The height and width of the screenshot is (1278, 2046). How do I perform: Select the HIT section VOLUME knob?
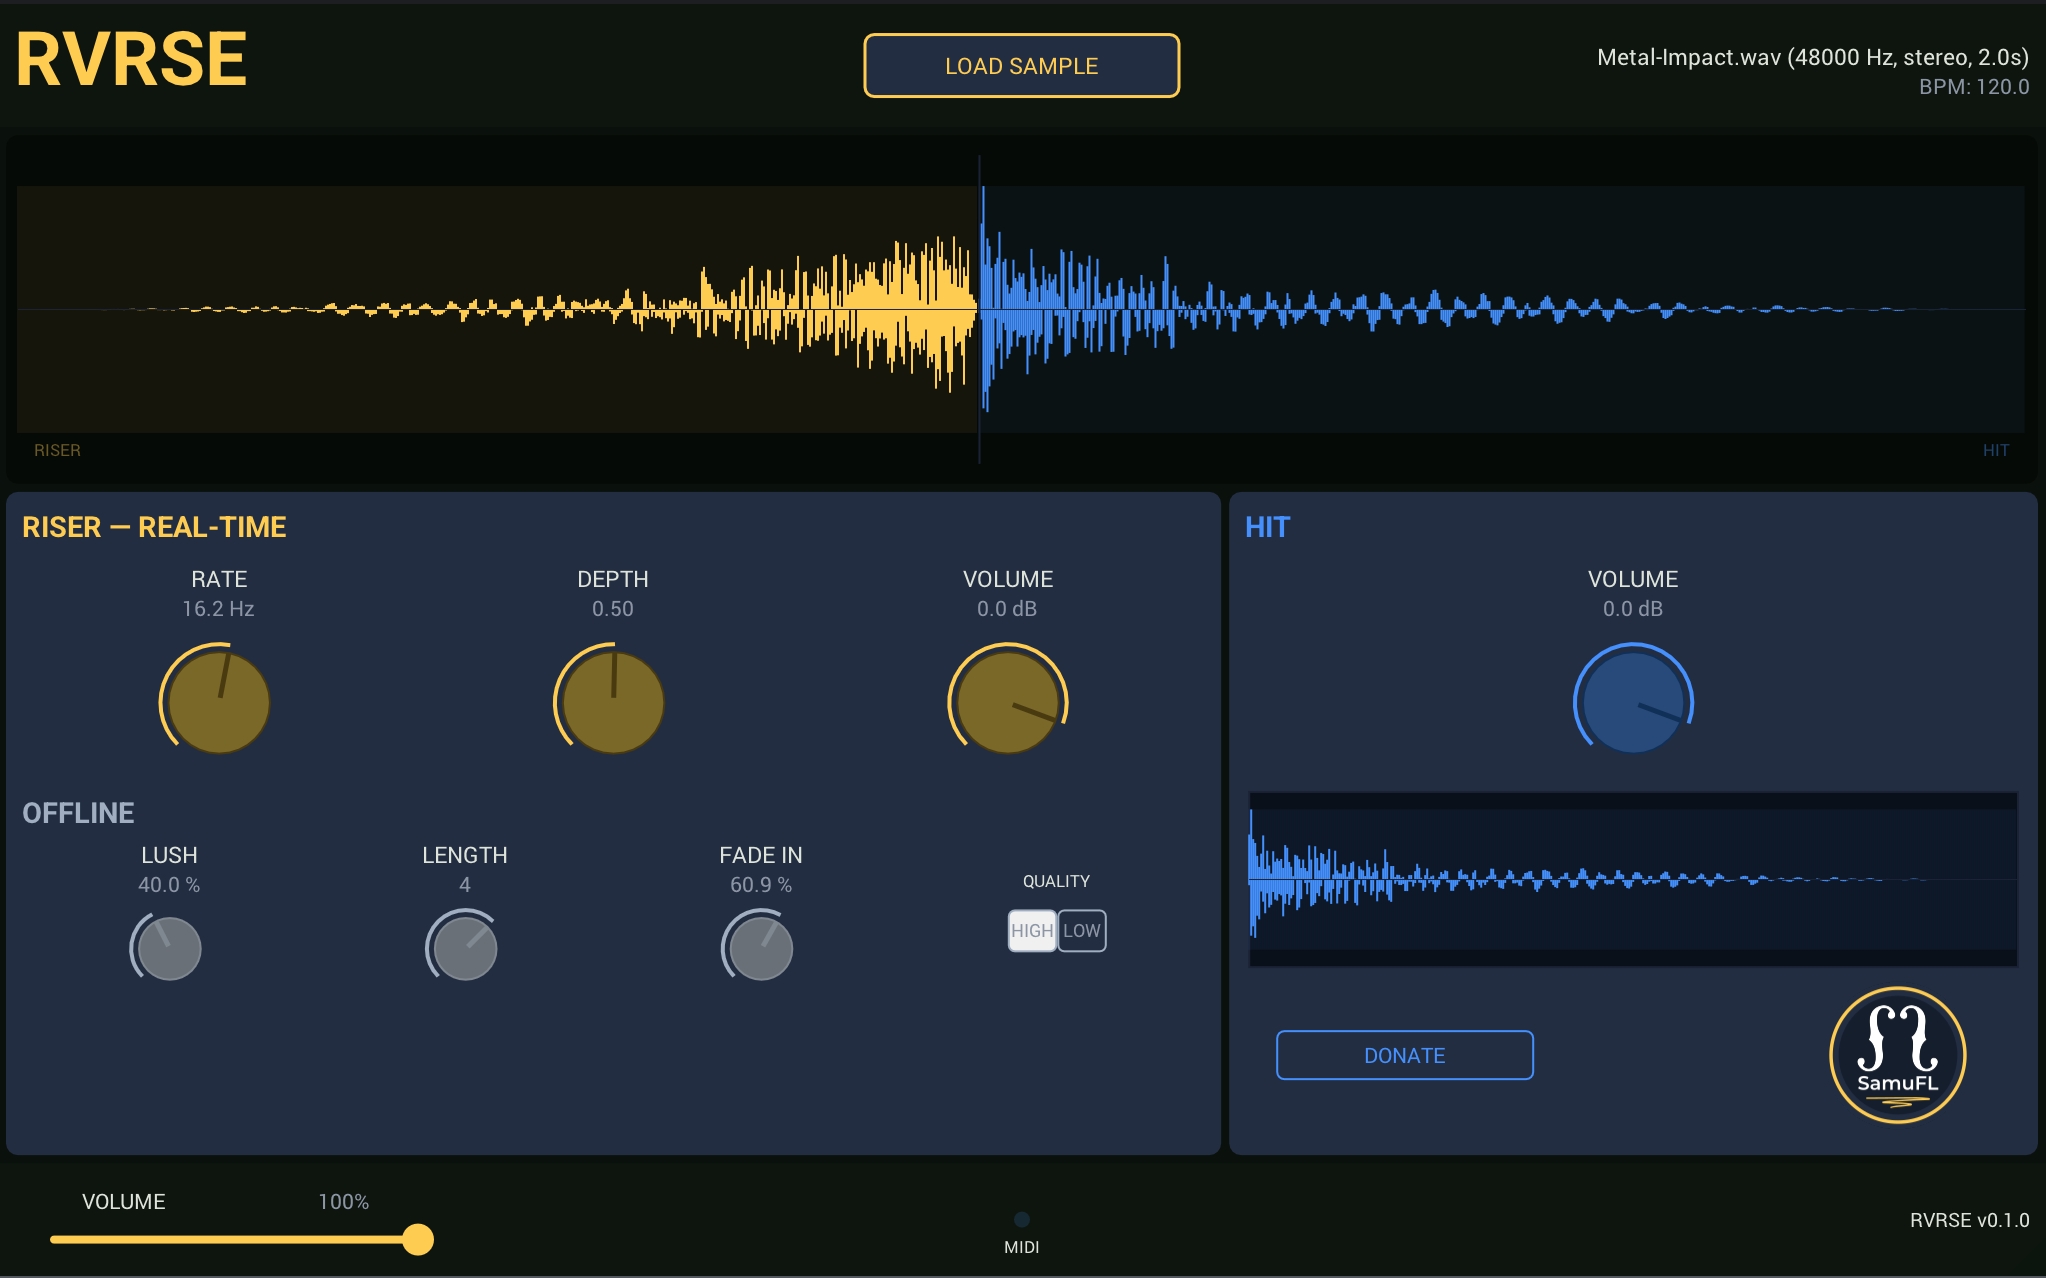tap(1636, 701)
